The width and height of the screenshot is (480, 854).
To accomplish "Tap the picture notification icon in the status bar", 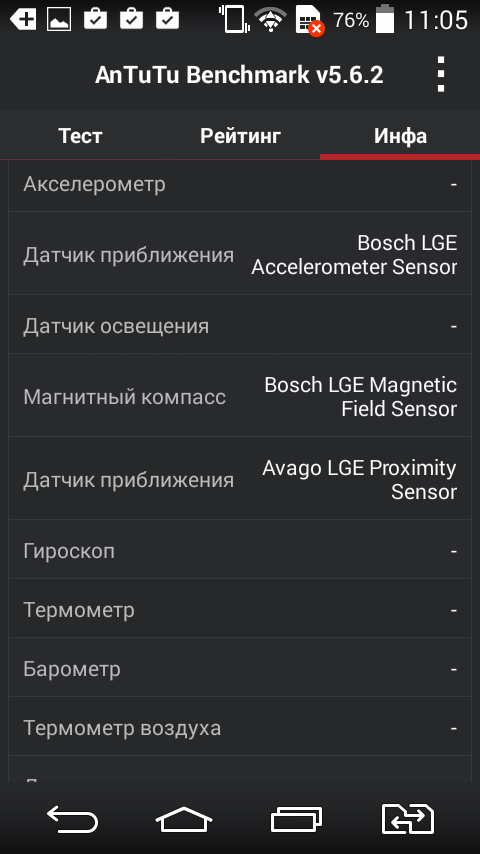I will (59, 20).
